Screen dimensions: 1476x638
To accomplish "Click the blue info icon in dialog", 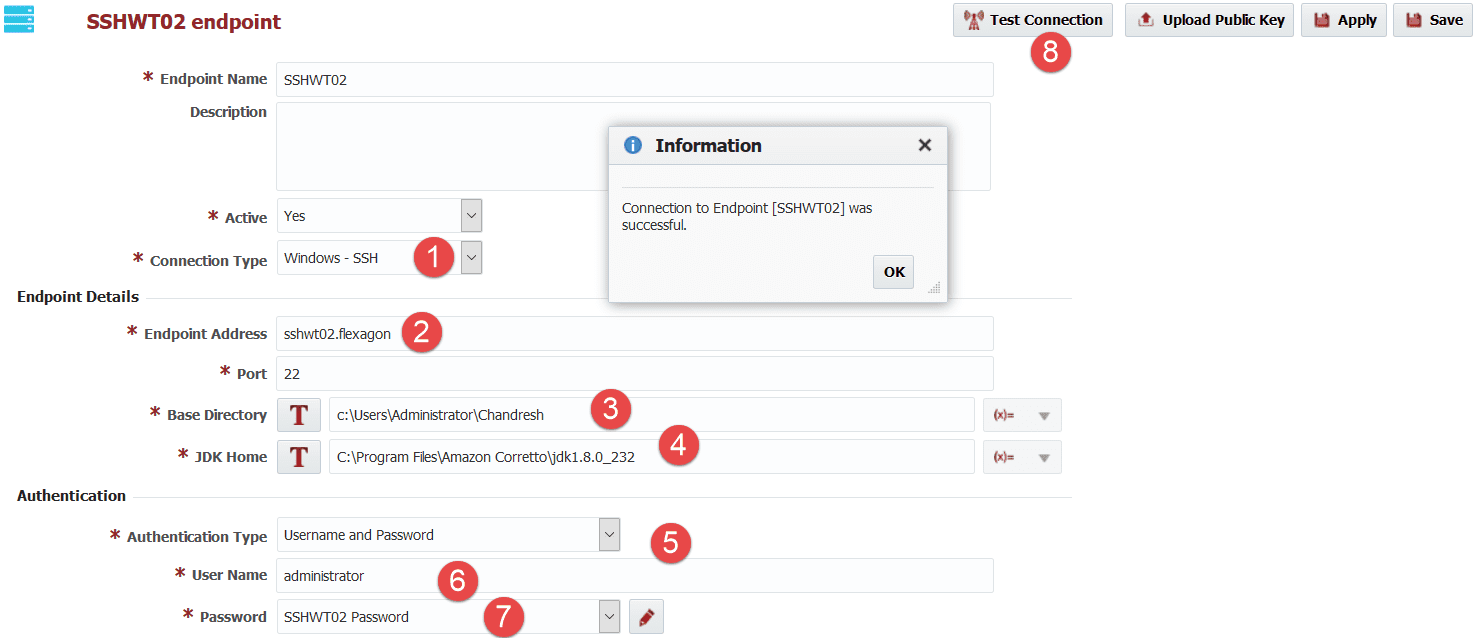I will [632, 145].
